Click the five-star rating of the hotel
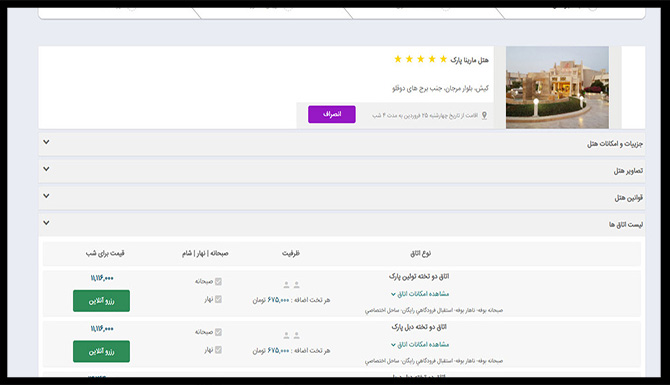 point(420,59)
